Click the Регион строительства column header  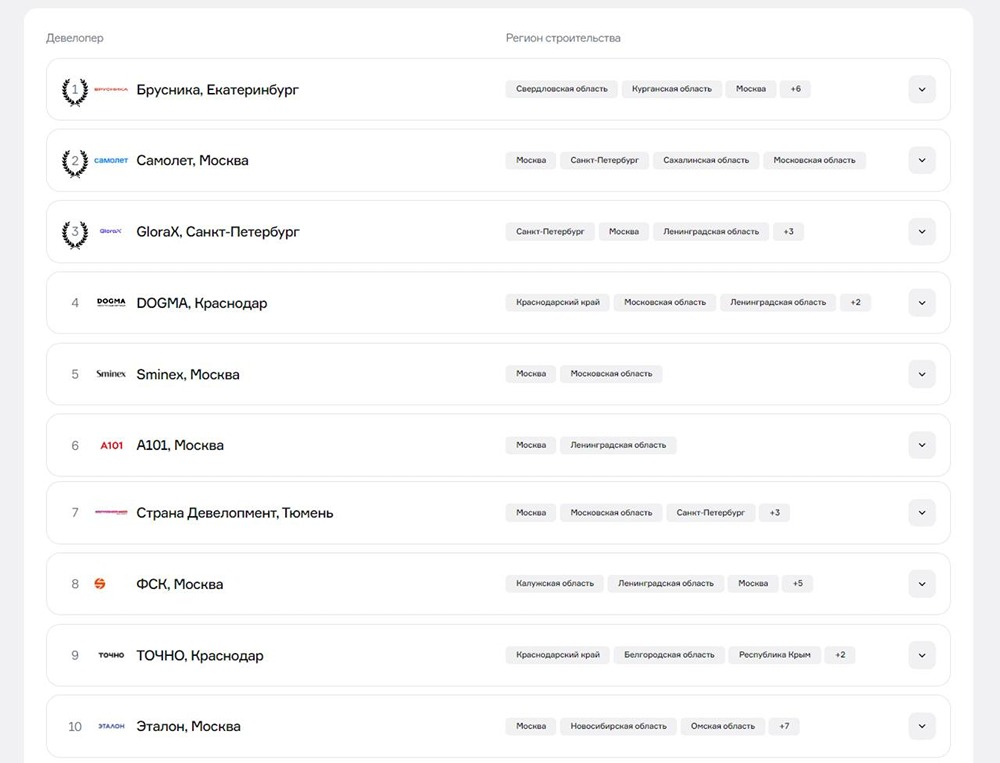563,38
